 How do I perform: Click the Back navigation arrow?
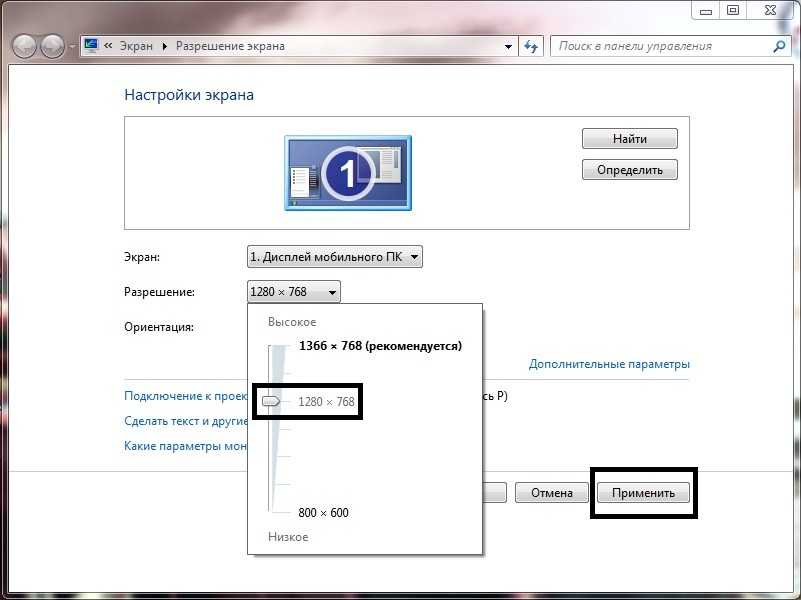(25, 46)
